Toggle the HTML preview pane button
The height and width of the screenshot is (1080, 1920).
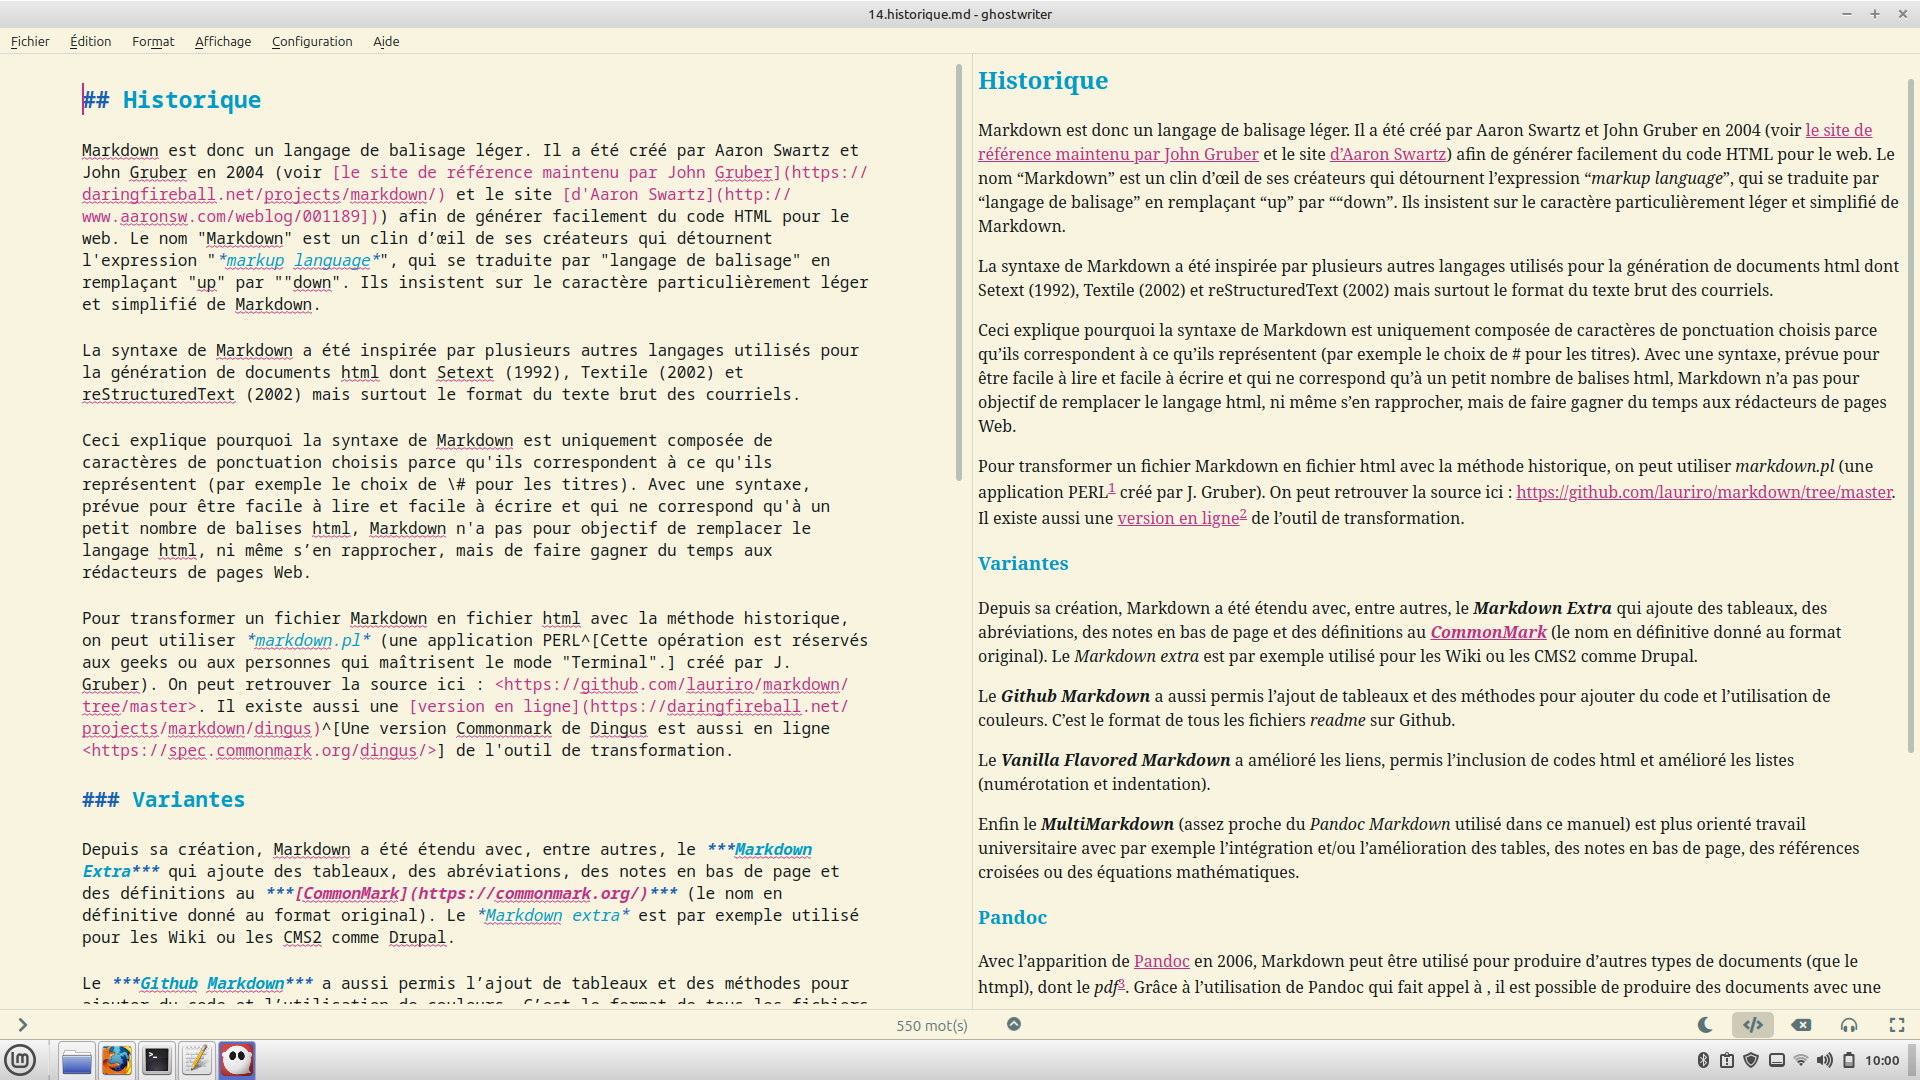(x=1753, y=1025)
